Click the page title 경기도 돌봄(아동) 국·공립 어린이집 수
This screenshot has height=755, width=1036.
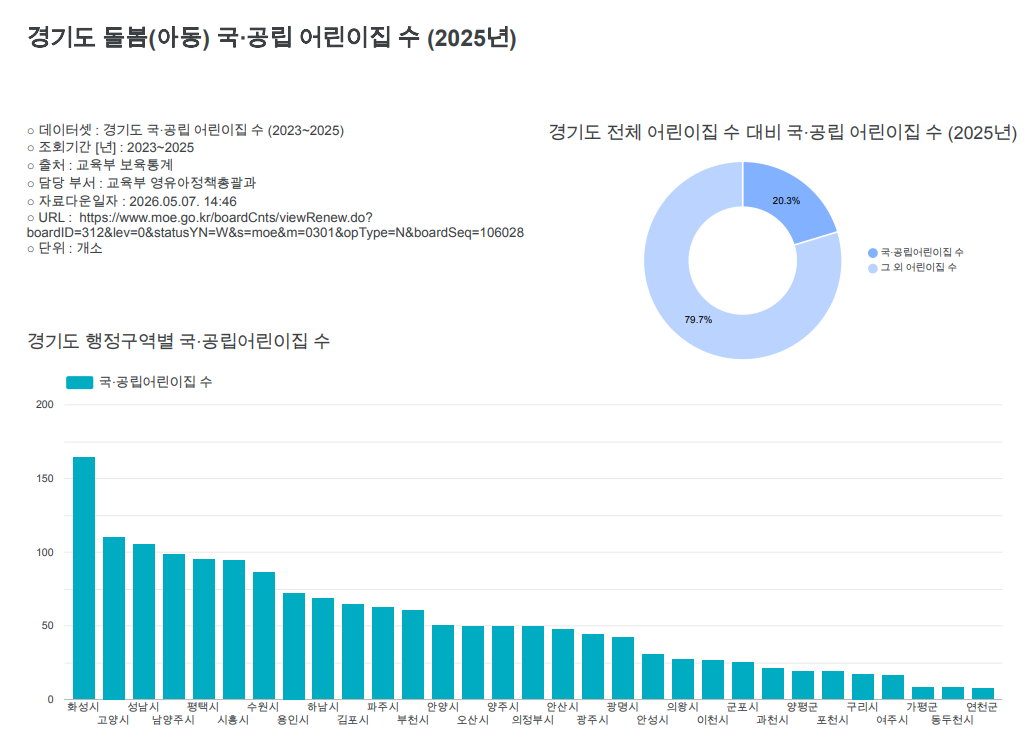click(272, 38)
